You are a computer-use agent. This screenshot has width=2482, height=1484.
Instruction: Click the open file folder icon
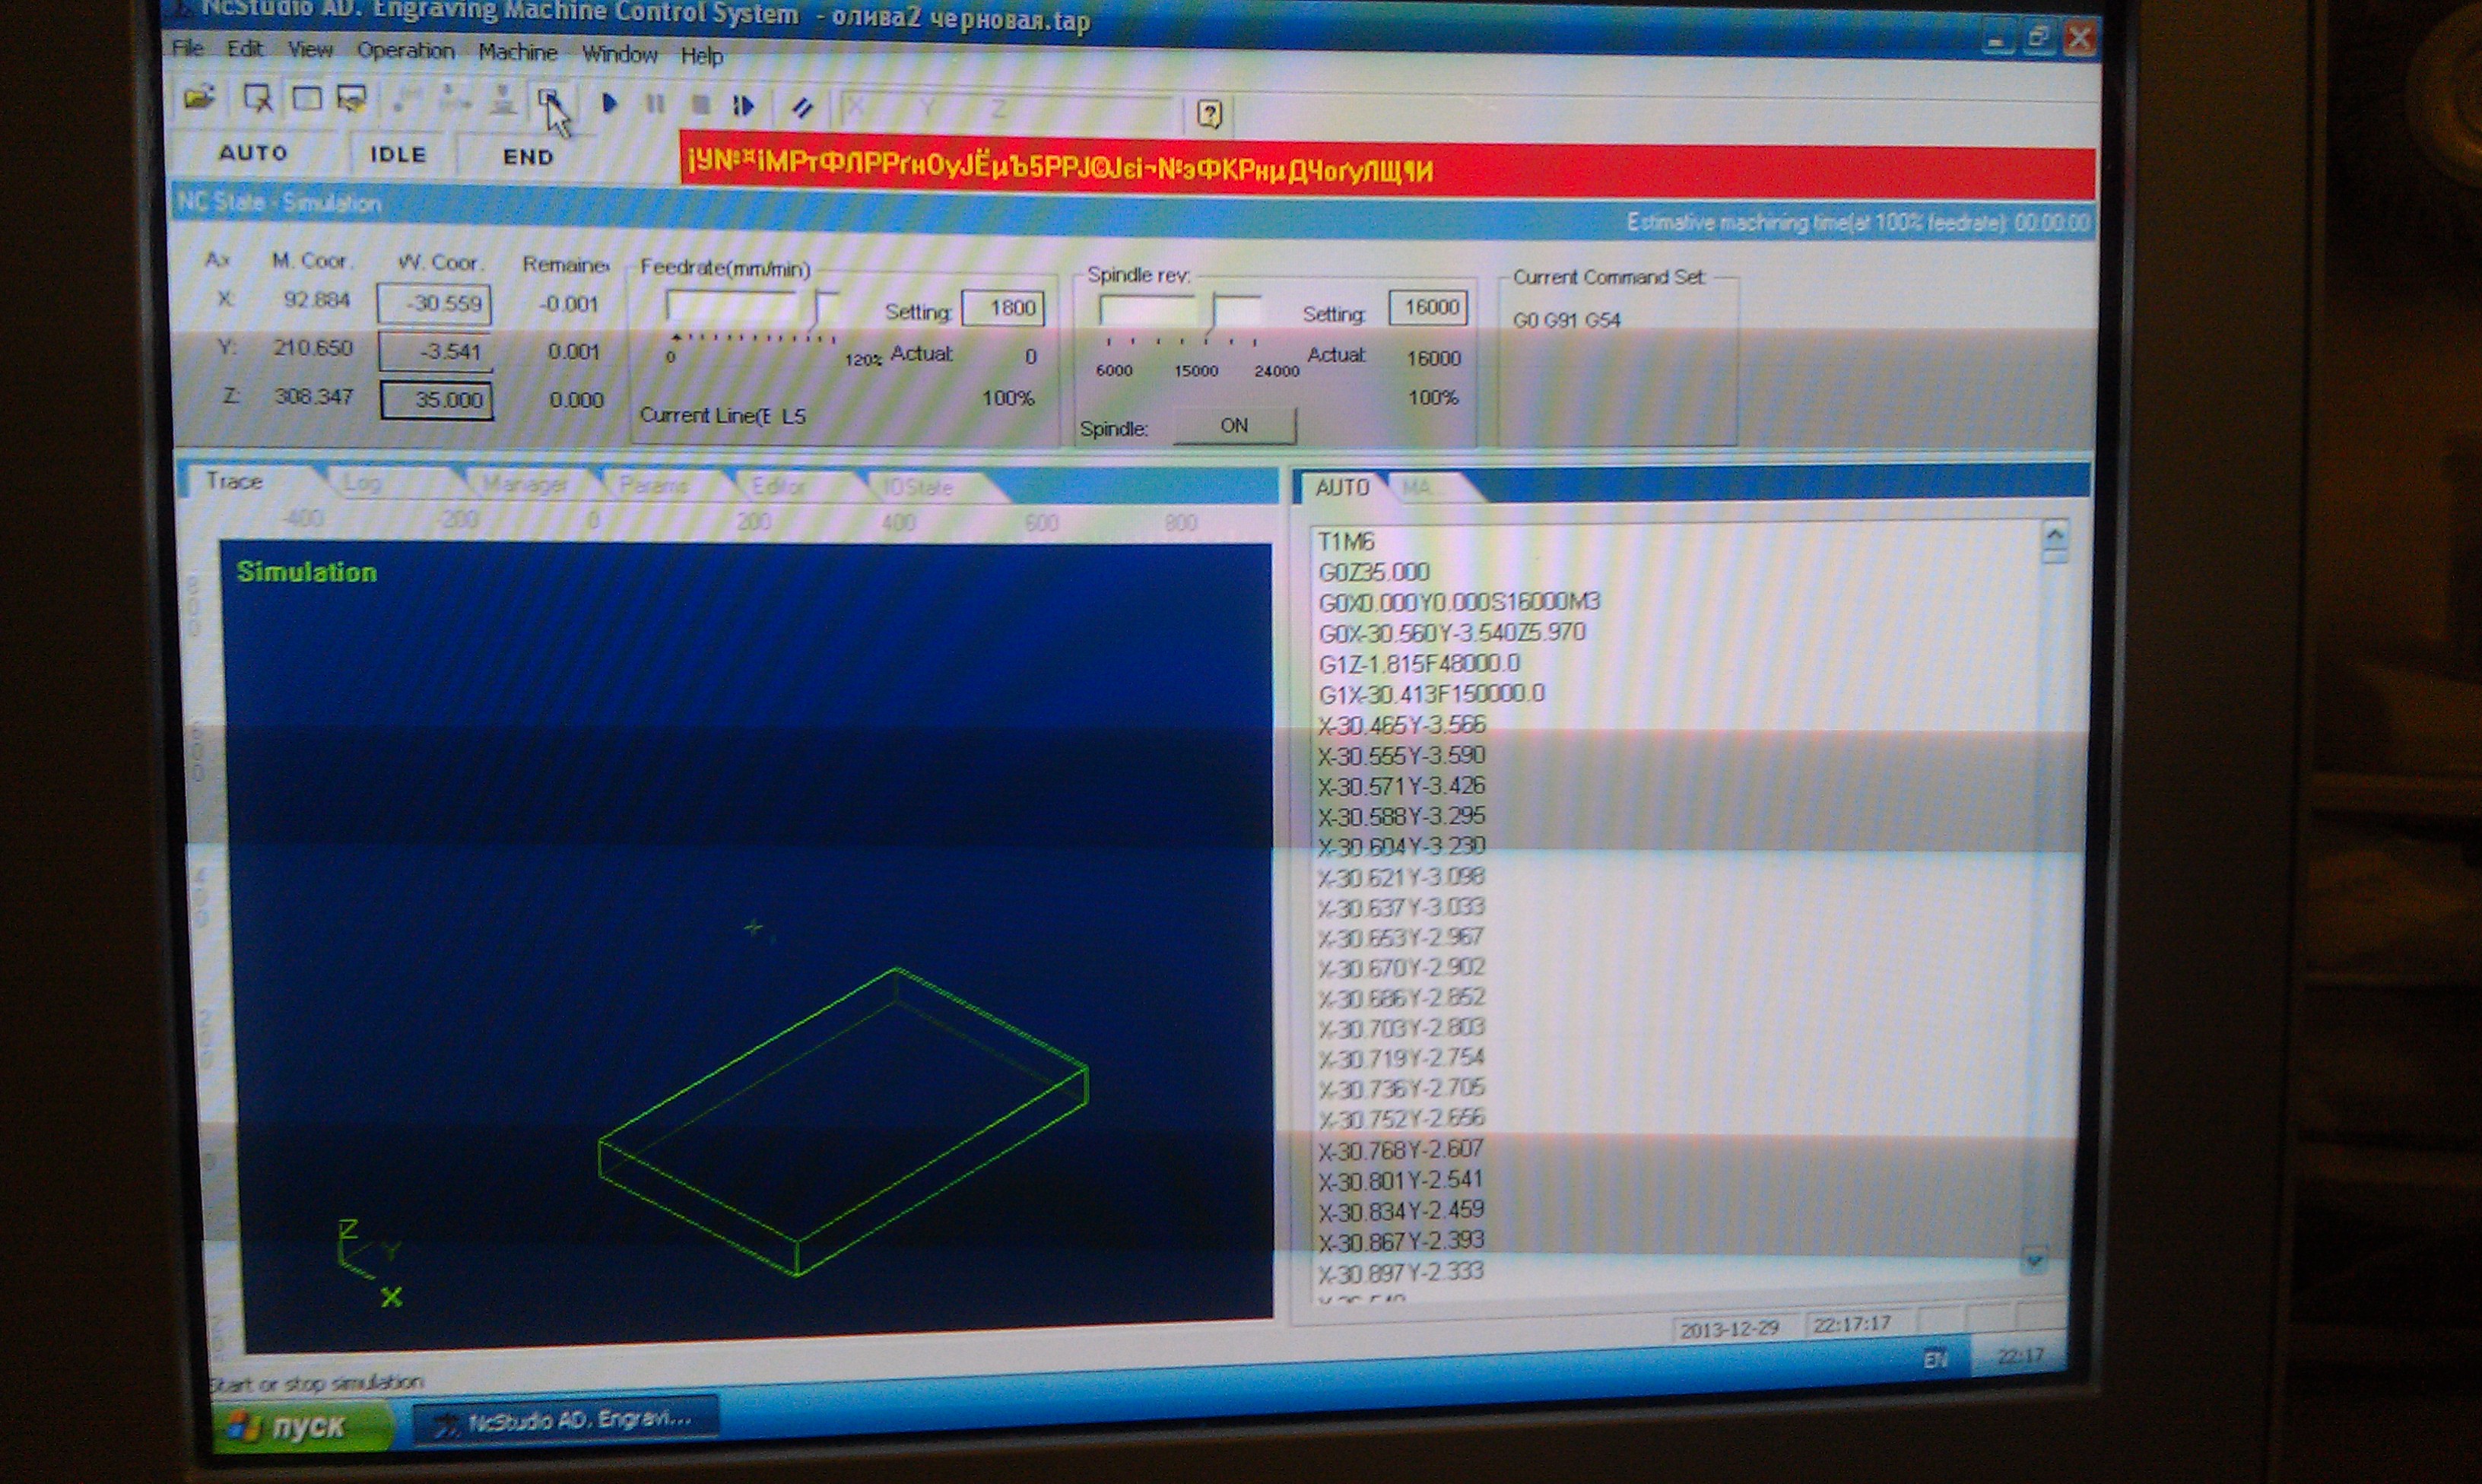tap(200, 98)
